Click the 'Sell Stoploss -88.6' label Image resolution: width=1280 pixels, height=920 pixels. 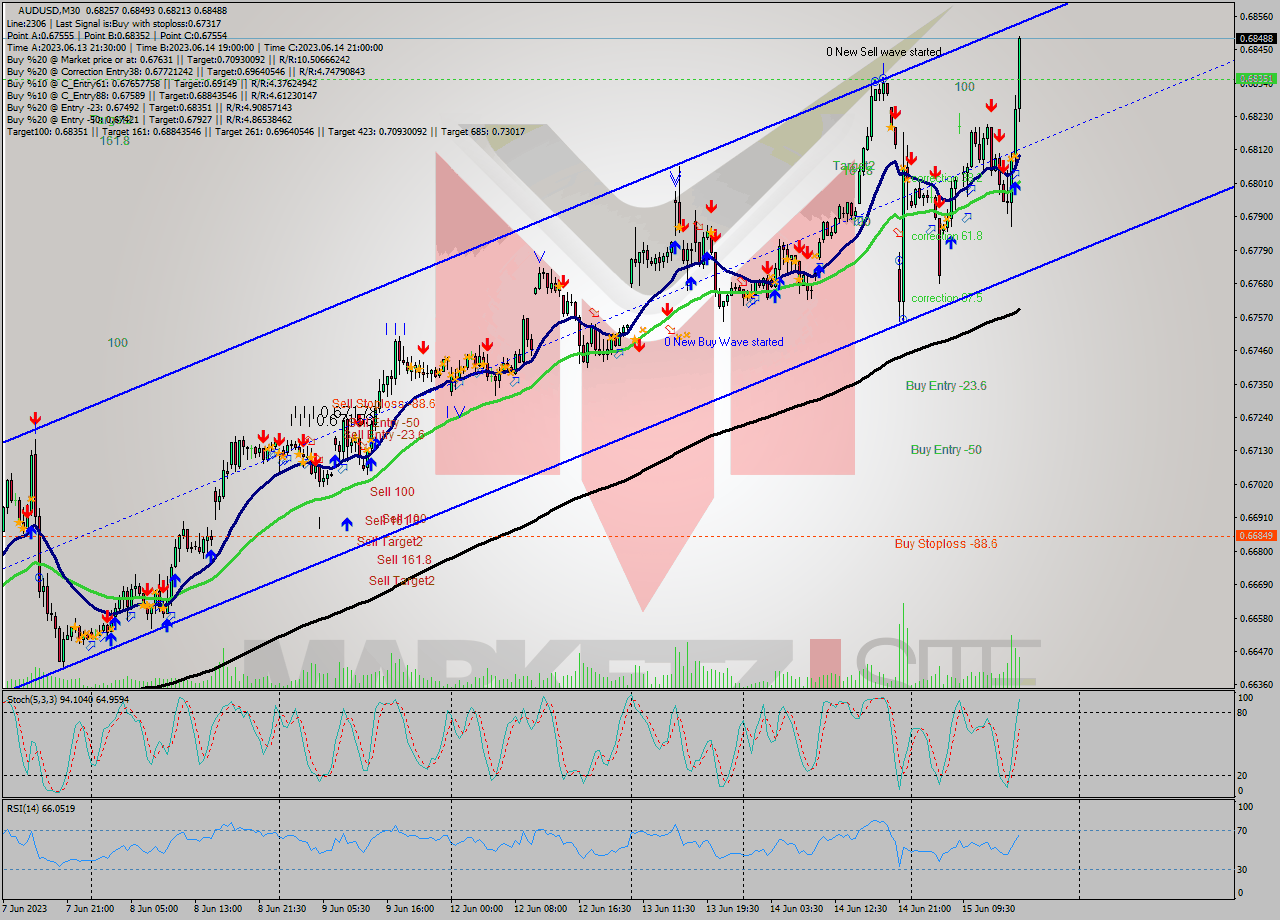[383, 404]
